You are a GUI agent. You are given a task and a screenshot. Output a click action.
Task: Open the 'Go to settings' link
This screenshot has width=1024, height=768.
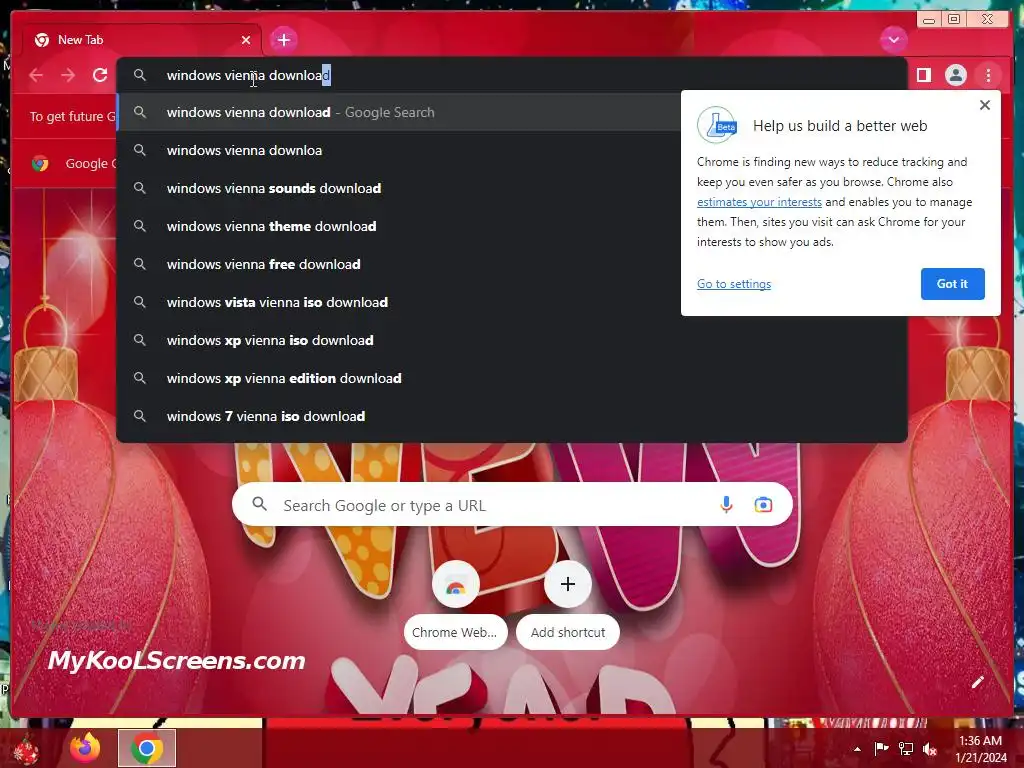tap(734, 284)
